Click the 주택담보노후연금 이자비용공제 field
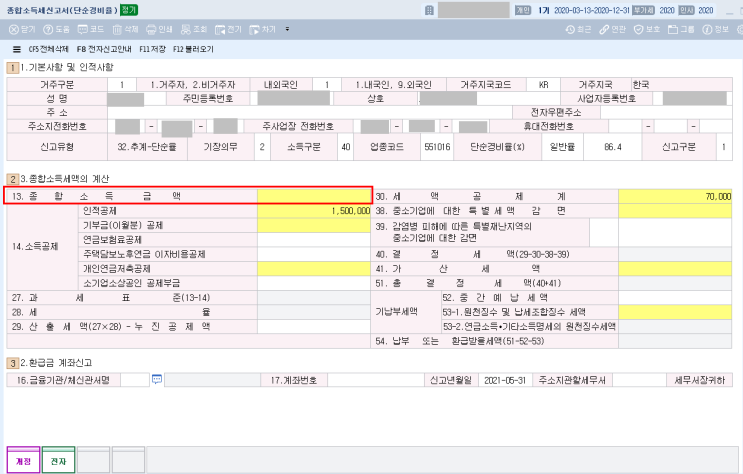Viewport: 743px width, 474px height. [314, 254]
